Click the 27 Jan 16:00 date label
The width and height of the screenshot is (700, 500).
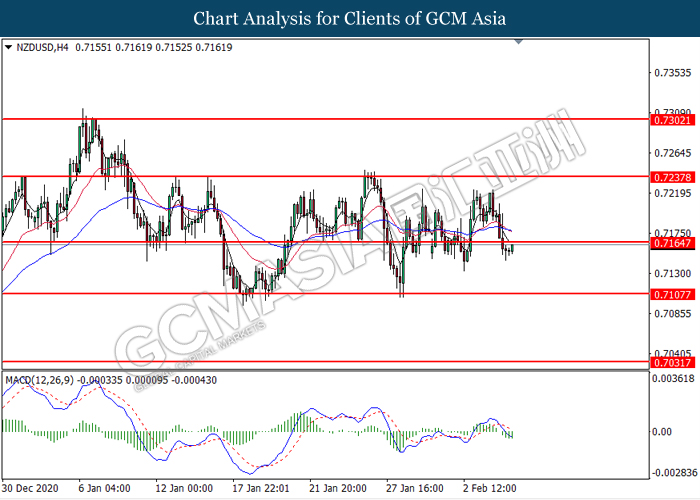[415, 488]
